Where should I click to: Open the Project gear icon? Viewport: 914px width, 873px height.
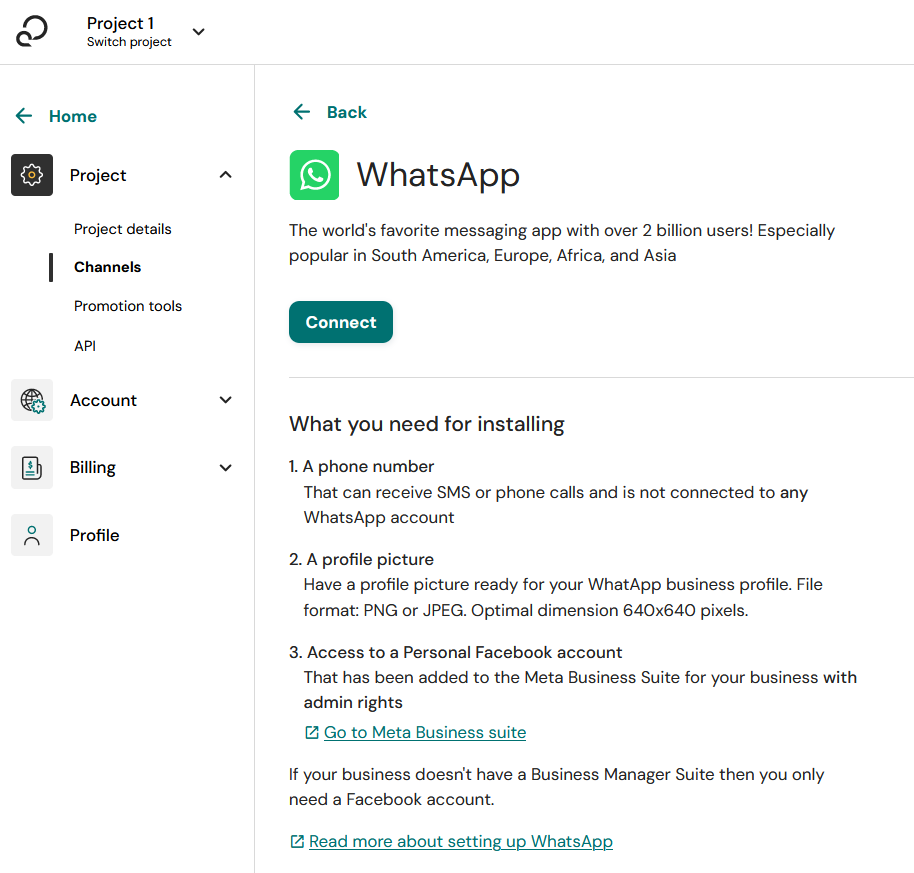pos(32,175)
